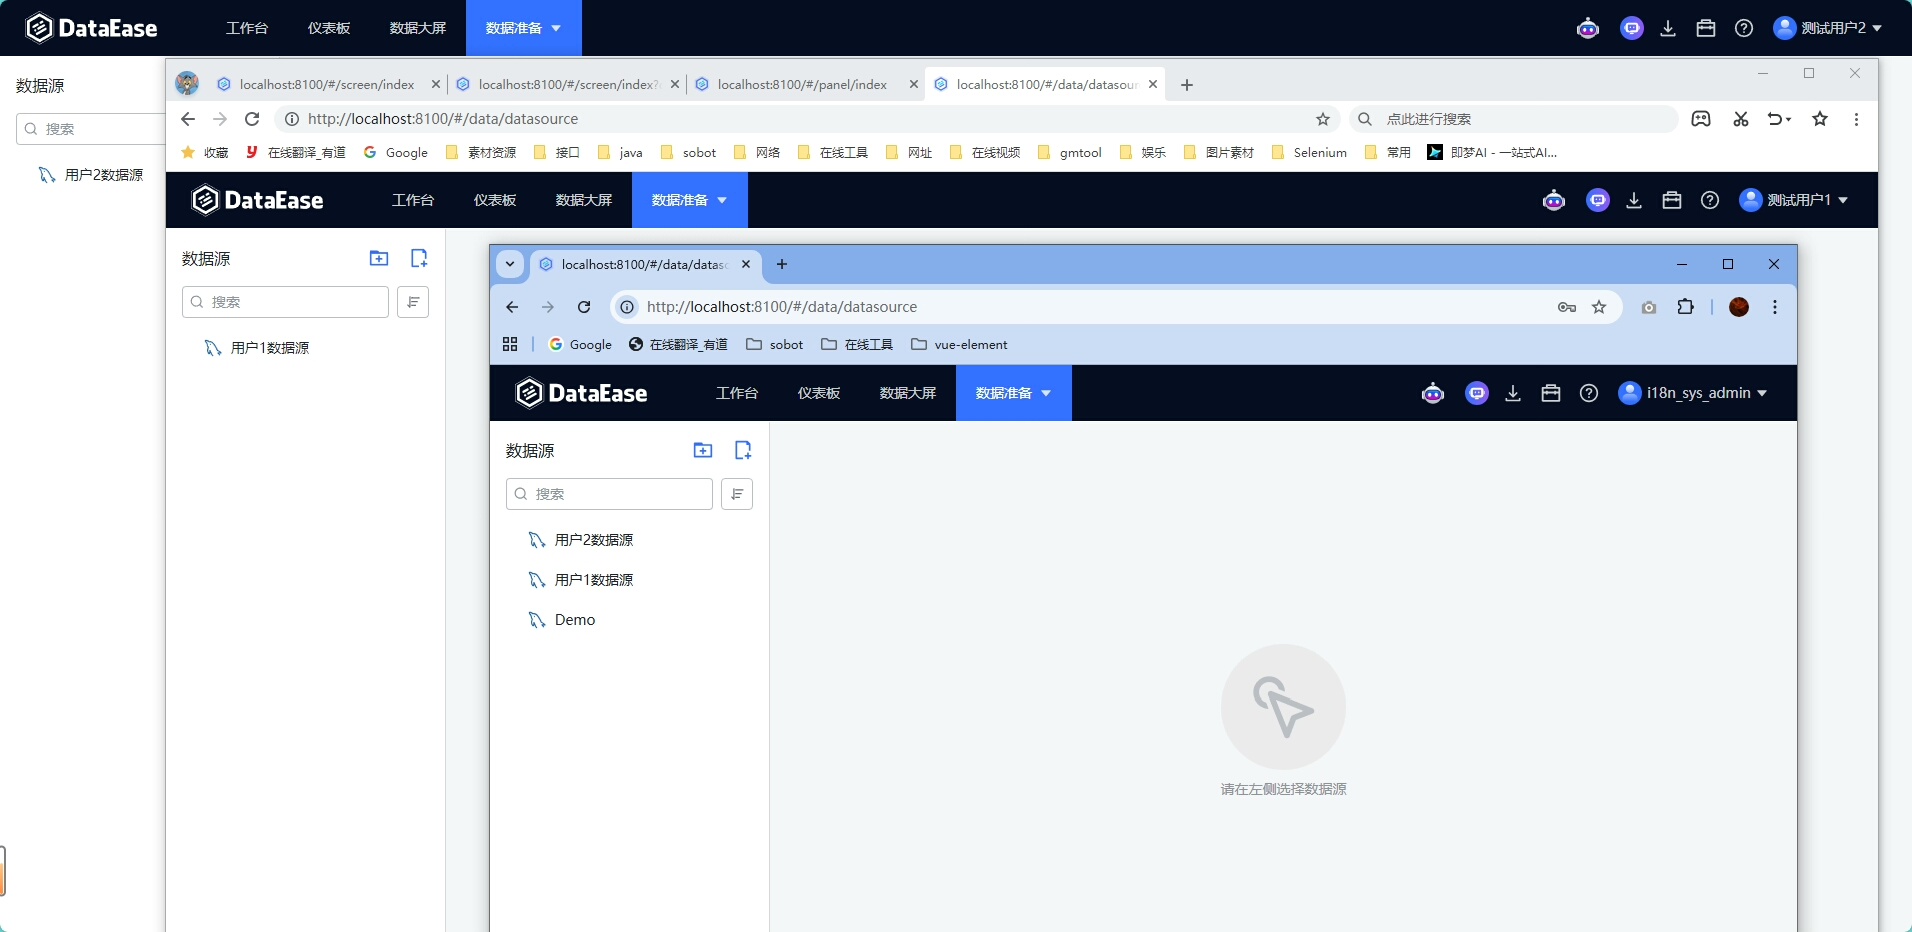The width and height of the screenshot is (1912, 932).
Task: Open the 数据准备 dropdown in the i18n_sys_admin window
Action: (1014, 393)
